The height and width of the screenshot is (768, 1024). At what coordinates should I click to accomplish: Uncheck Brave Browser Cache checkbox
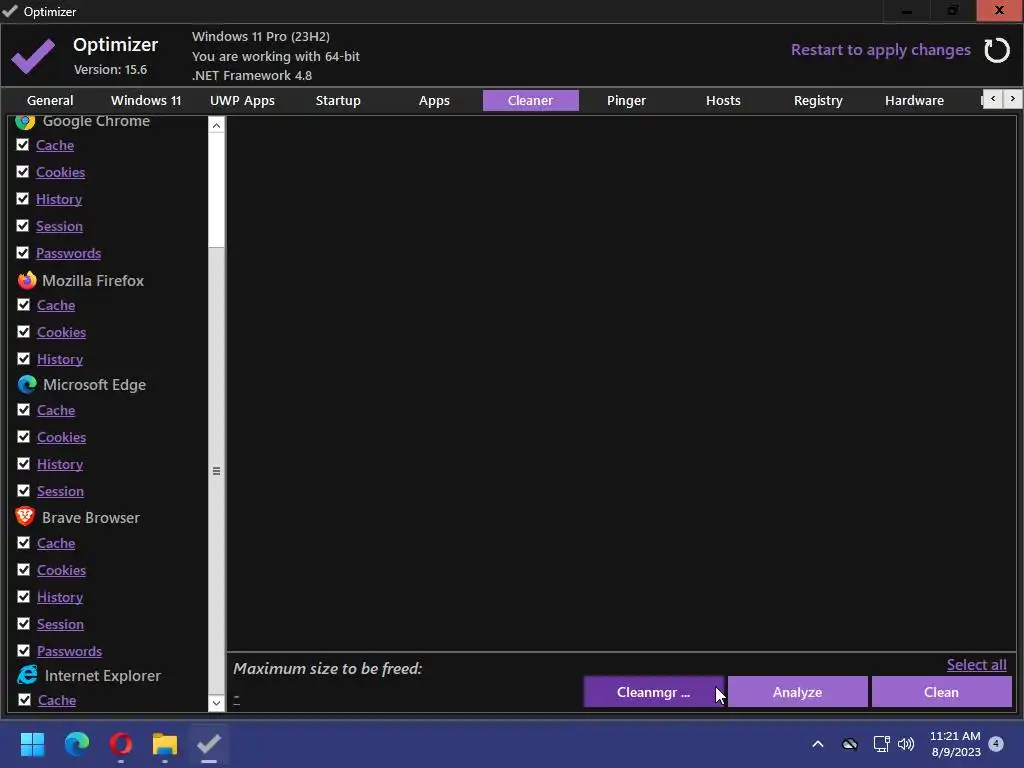coord(24,543)
